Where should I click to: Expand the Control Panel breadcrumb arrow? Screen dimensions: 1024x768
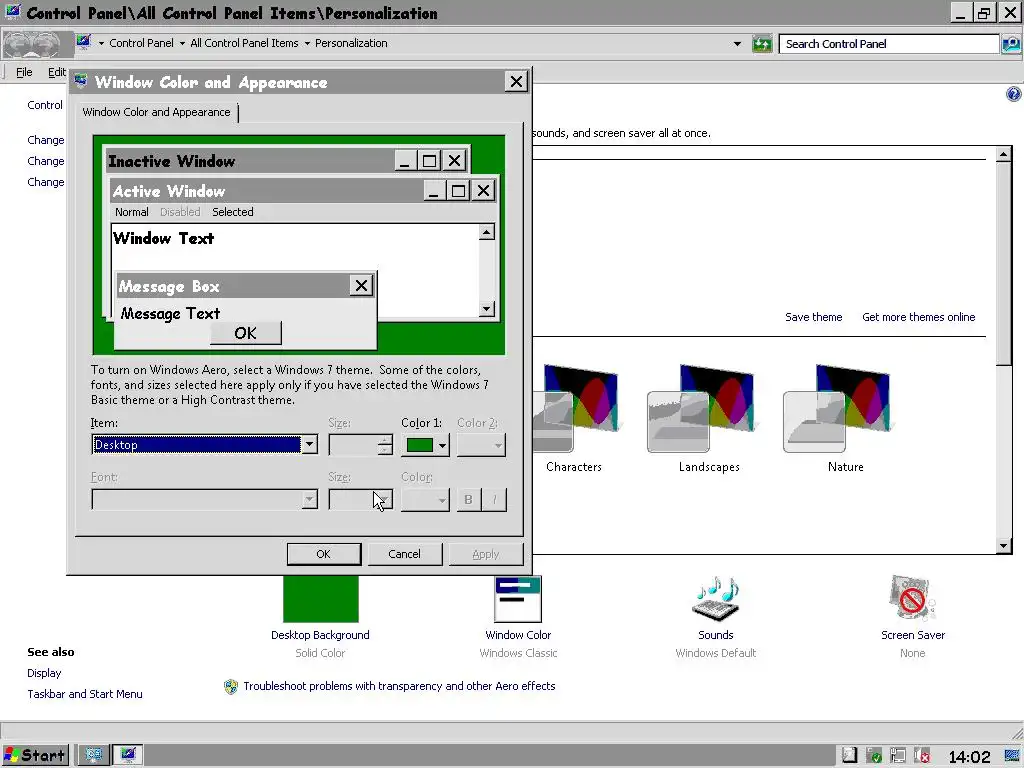point(182,44)
